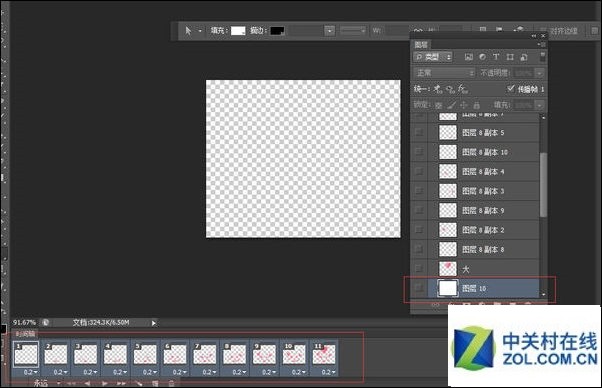Toggle visibility of 图层 8 副本 9
Viewport: 602px width, 388px height.
coord(419,210)
